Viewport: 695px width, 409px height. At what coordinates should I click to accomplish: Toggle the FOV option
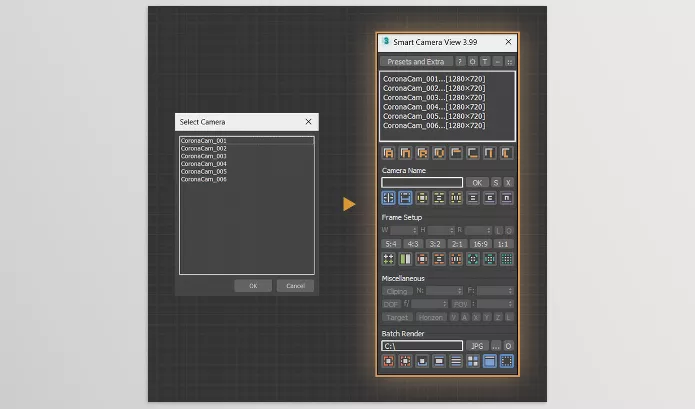tap(461, 304)
